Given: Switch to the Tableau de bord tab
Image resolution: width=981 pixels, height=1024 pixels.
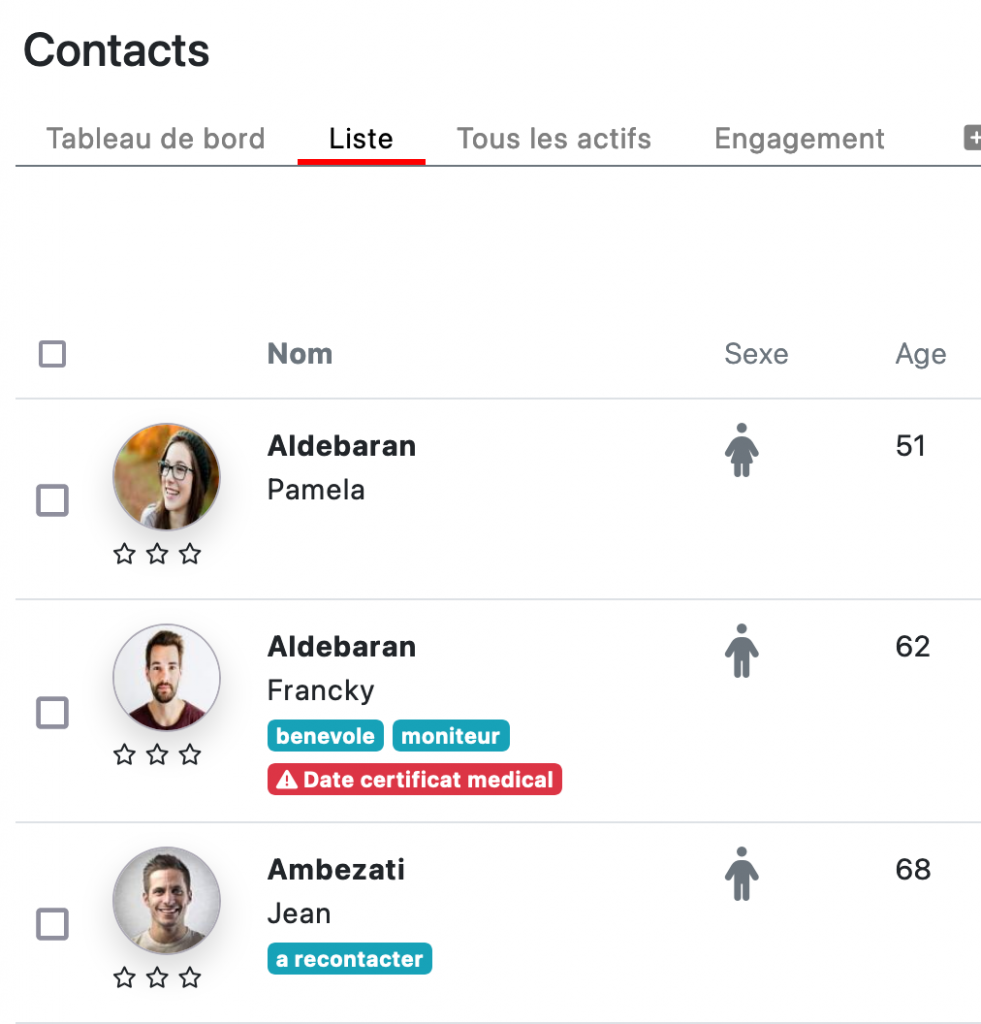Looking at the screenshot, I should tap(156, 138).
